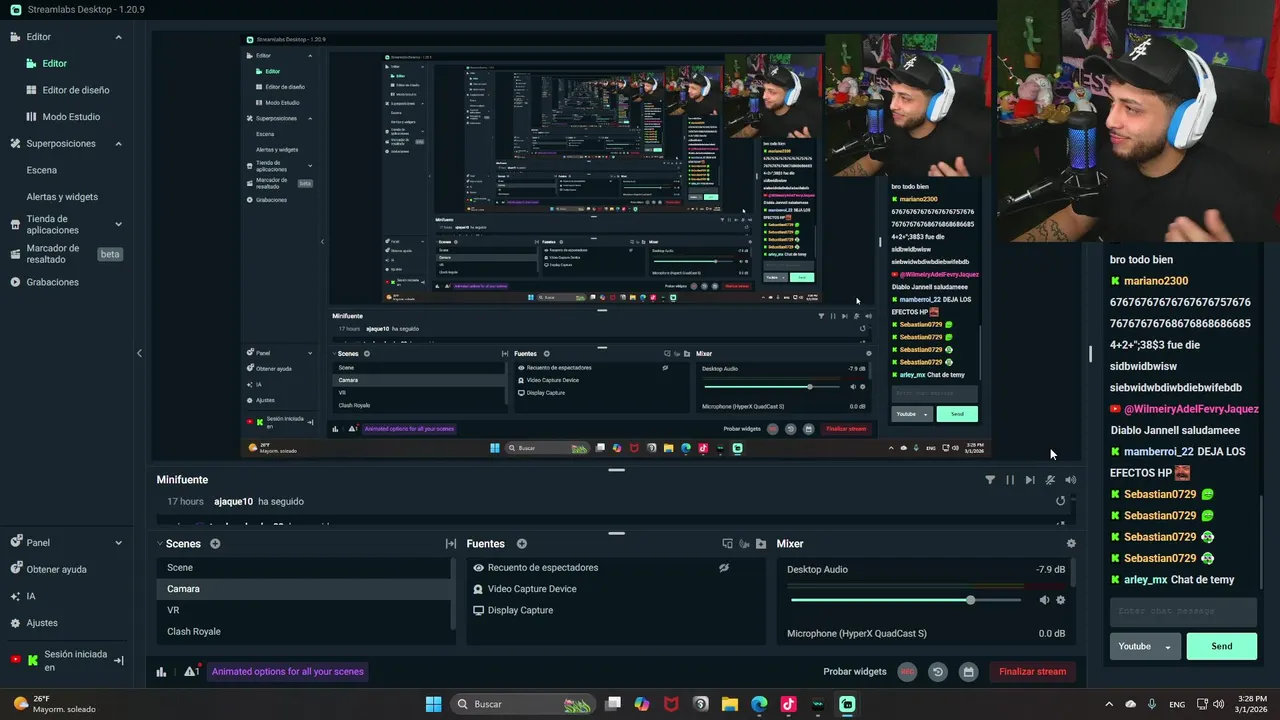Open Microsoft Edge from the taskbar
This screenshot has width=1280, height=720.
click(759, 704)
